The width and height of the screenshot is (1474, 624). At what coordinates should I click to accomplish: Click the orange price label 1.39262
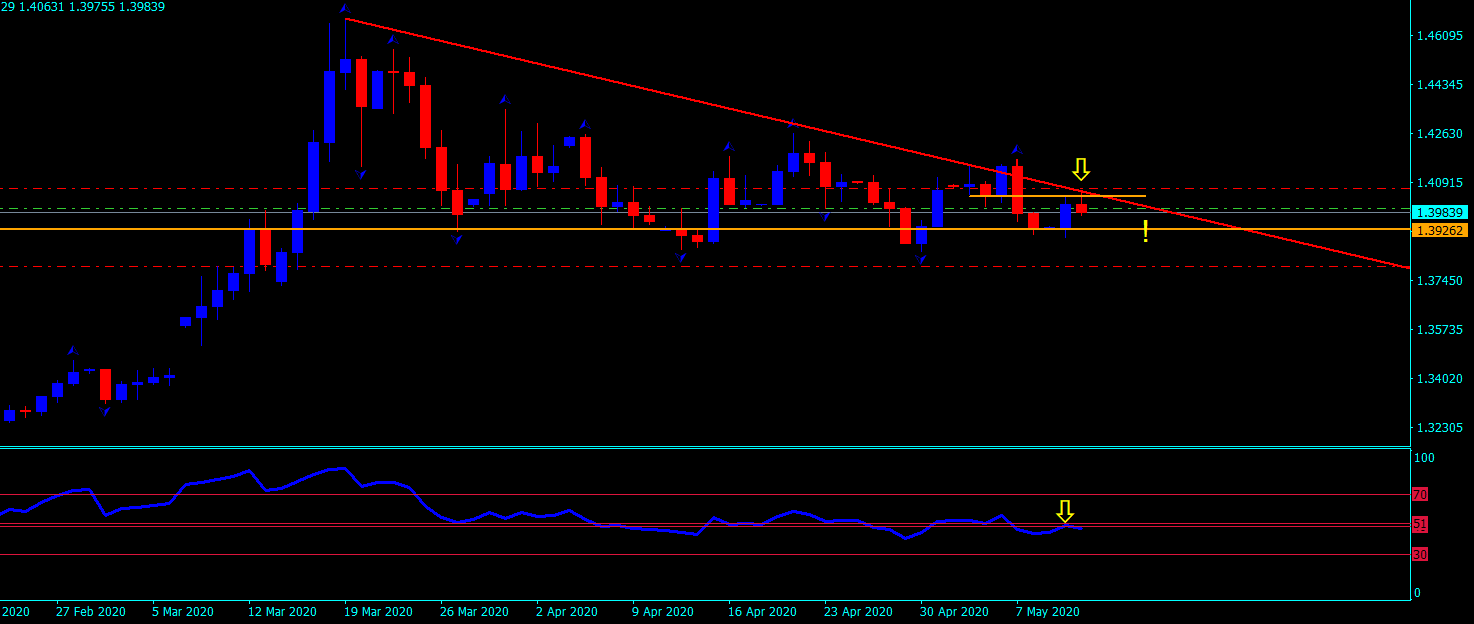(x=1440, y=230)
